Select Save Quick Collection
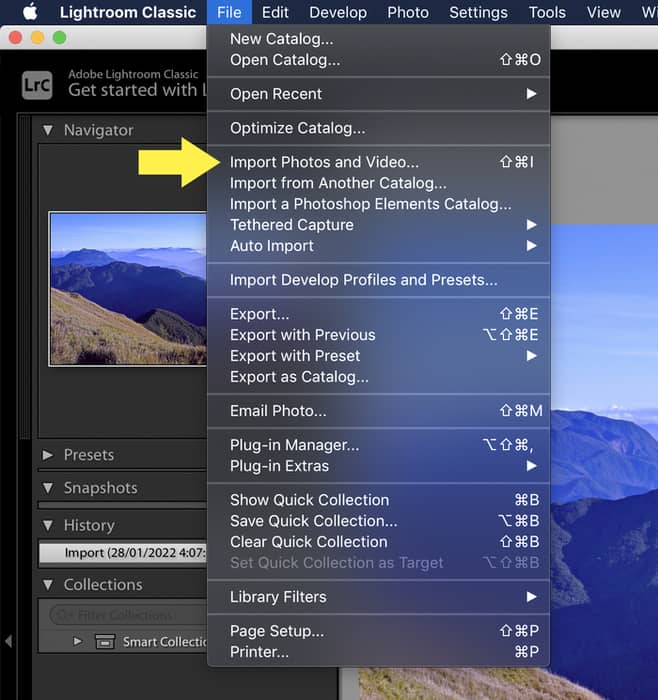 pos(379,521)
